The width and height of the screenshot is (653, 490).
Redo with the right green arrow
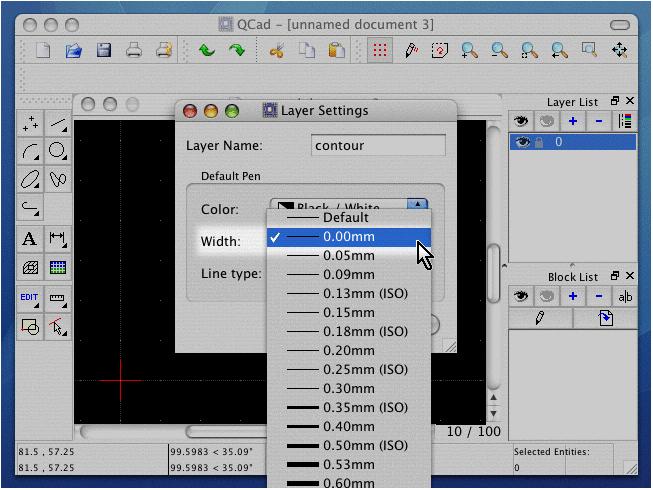coord(237,50)
